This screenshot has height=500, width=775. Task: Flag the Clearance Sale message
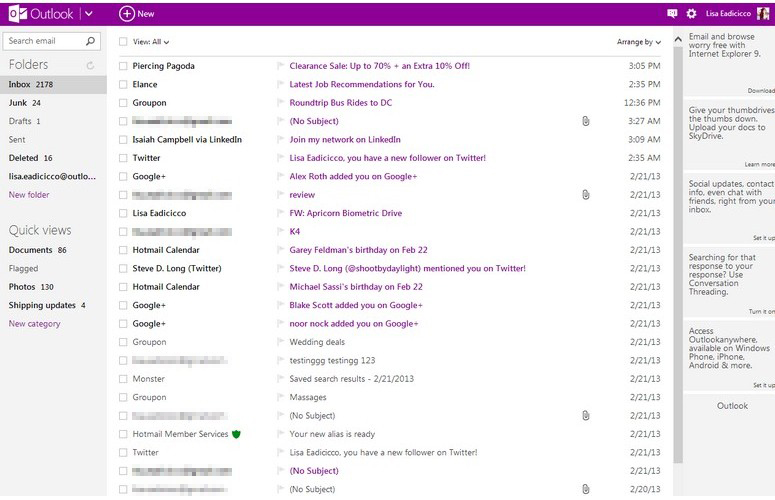coord(280,66)
